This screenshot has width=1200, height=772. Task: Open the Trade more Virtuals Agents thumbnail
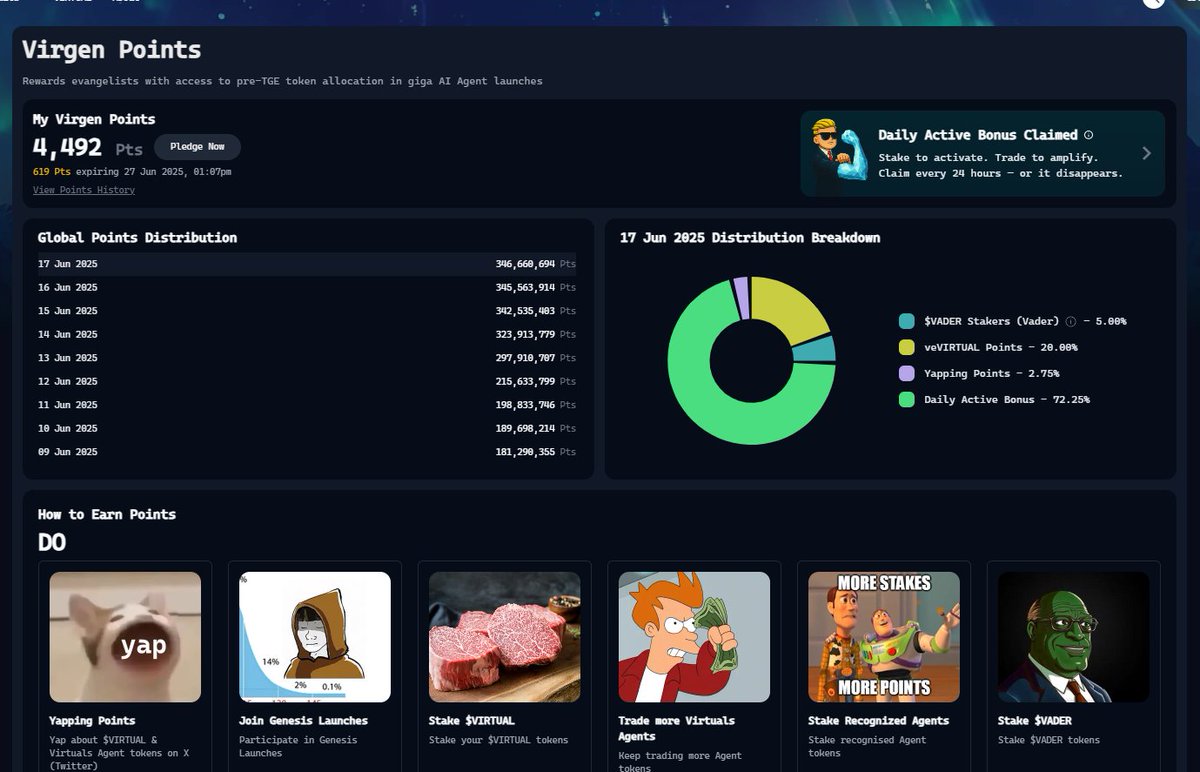(694, 637)
